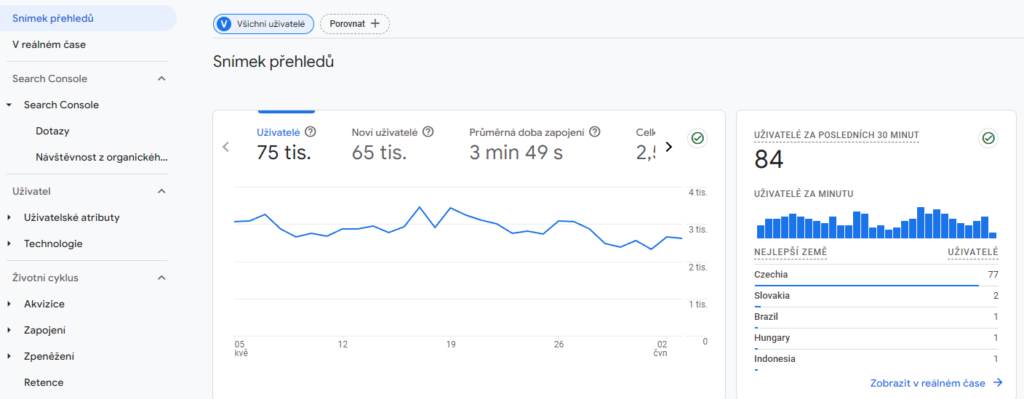Expand the Zpeněžení triangle

tap(9, 357)
